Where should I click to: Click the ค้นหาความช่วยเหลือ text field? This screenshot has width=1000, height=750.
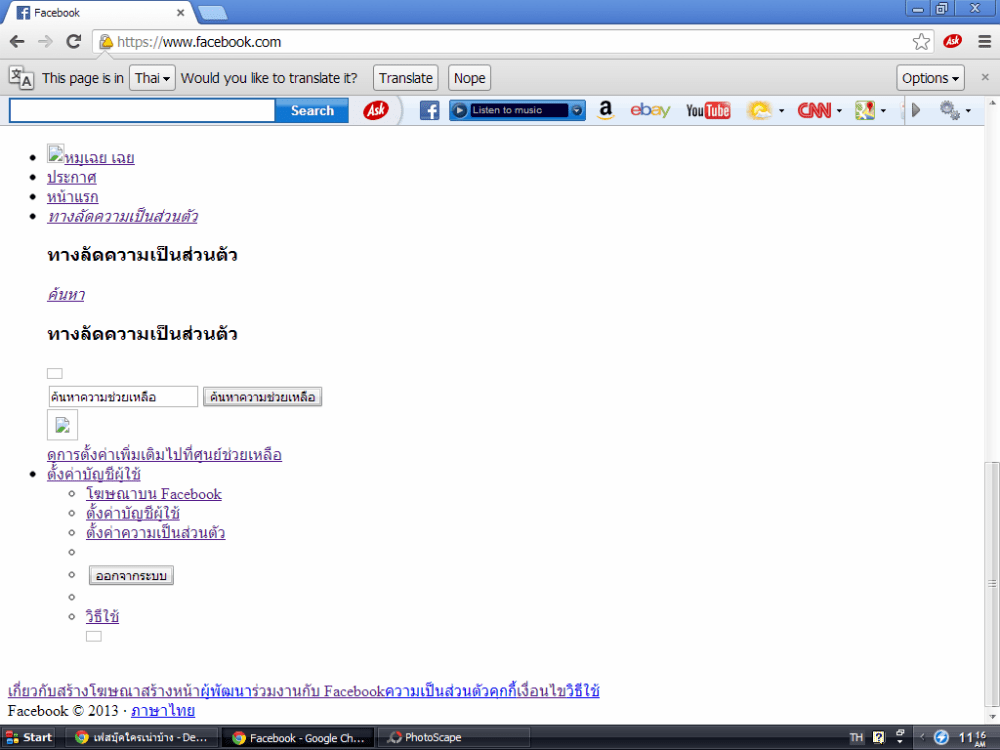pos(123,397)
